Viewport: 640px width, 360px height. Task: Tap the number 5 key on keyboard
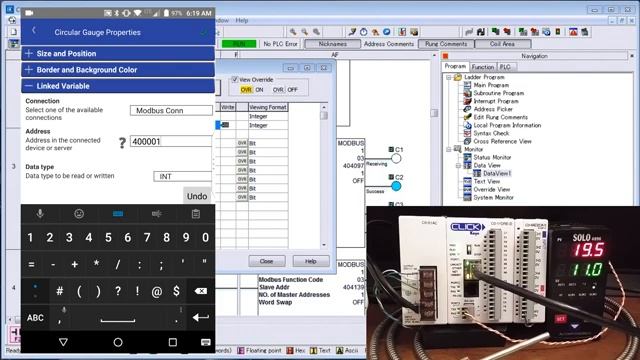pos(108,237)
